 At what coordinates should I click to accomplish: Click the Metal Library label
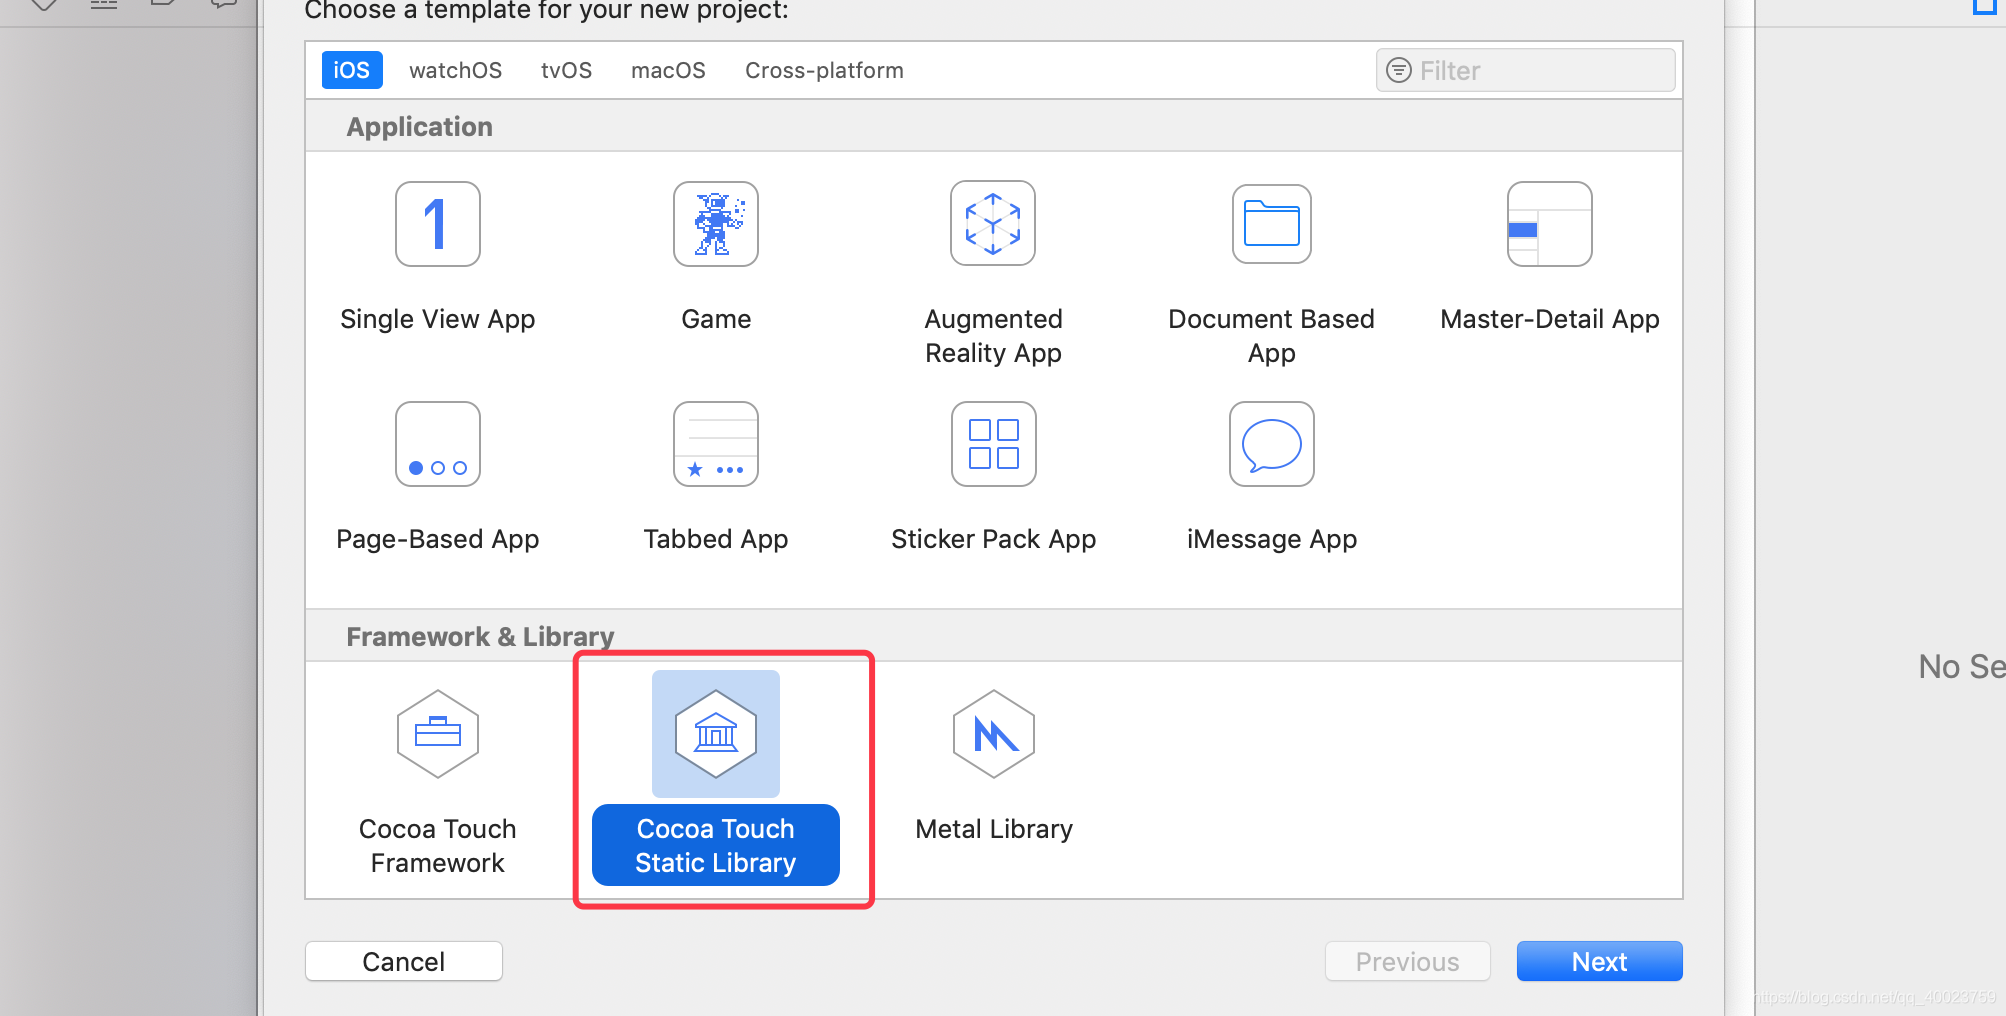pos(994,829)
